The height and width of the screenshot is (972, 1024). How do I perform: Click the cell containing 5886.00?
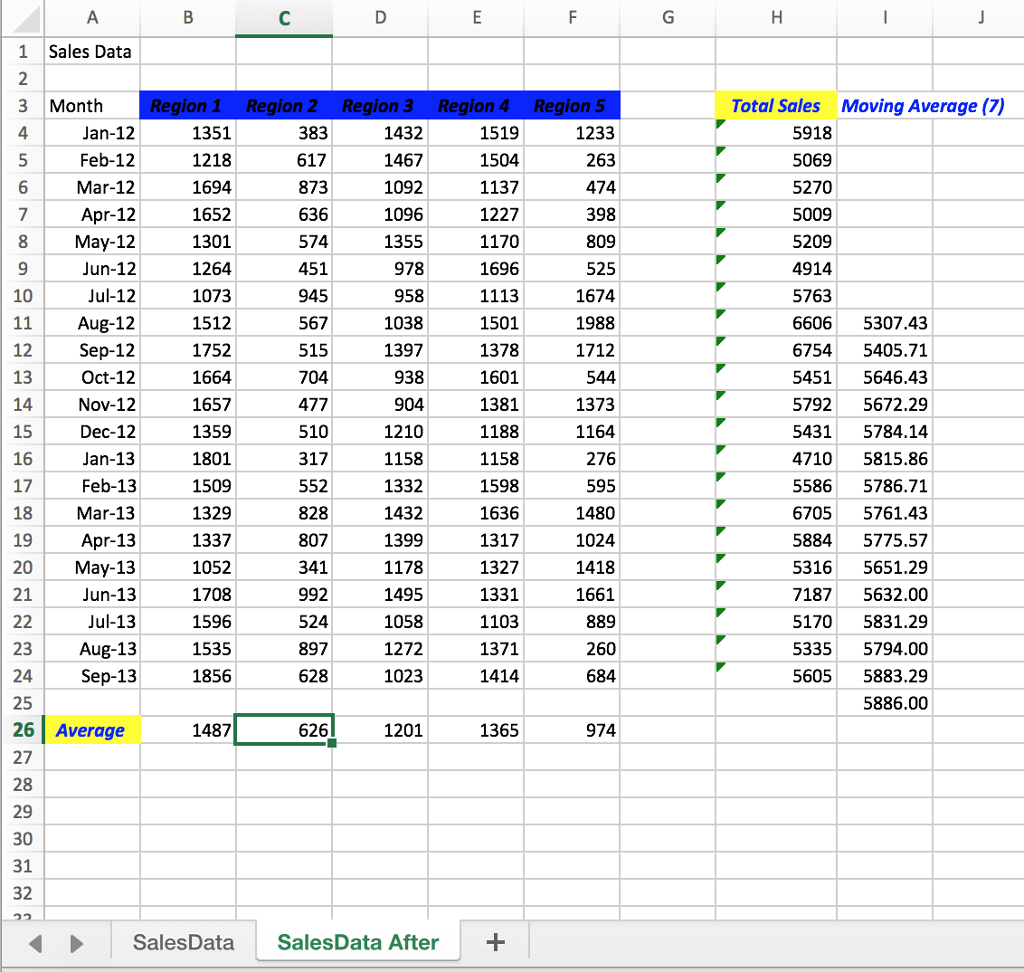[x=884, y=703]
